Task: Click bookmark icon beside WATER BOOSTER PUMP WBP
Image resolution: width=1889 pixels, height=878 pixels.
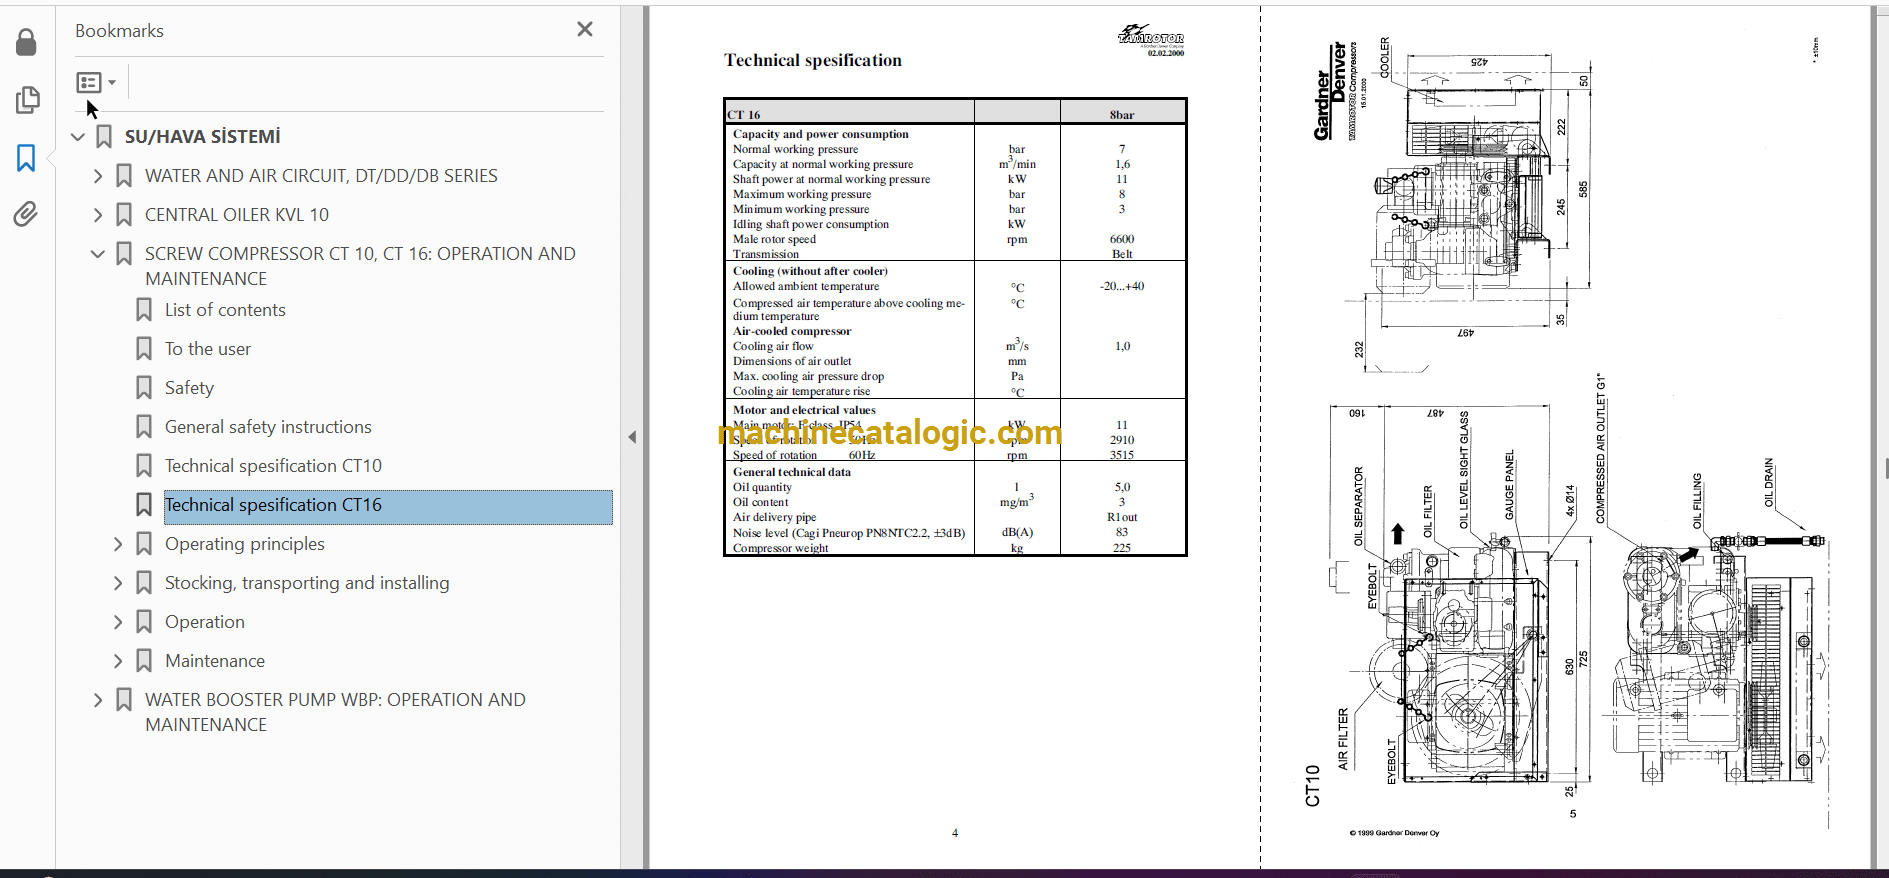Action: pyautogui.click(x=124, y=700)
